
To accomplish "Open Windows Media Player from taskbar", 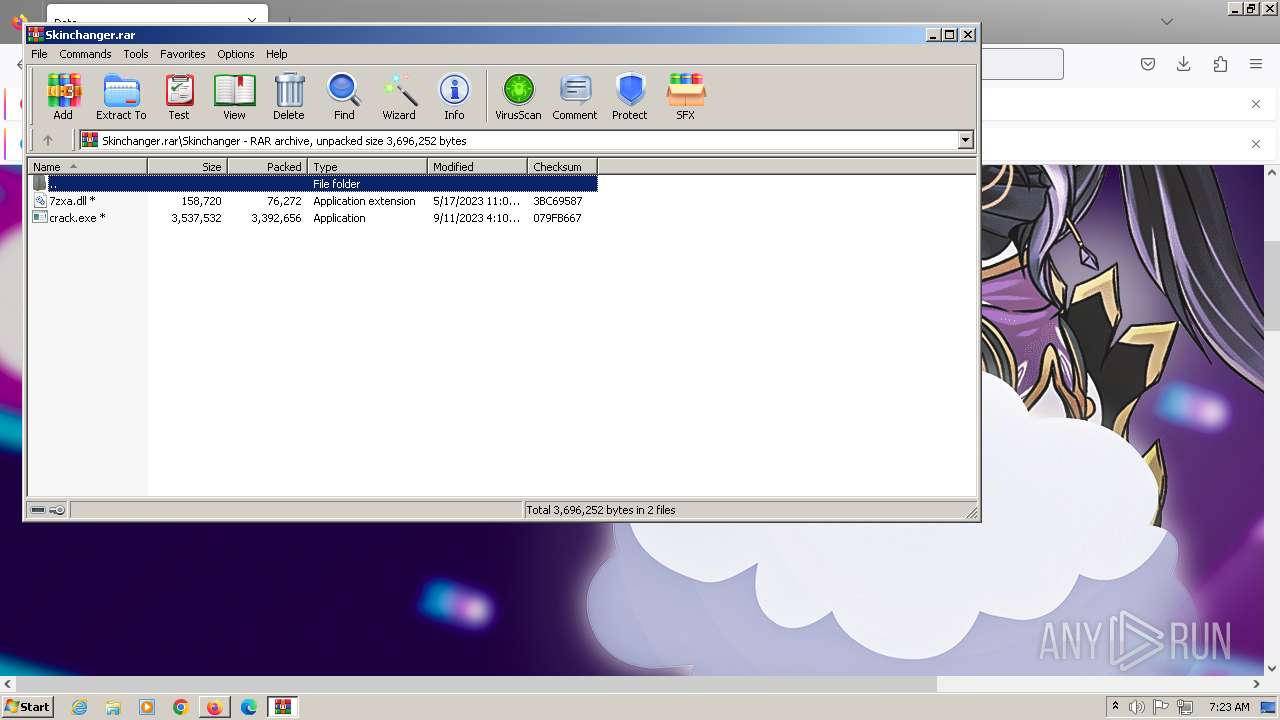I will pyautogui.click(x=147, y=707).
